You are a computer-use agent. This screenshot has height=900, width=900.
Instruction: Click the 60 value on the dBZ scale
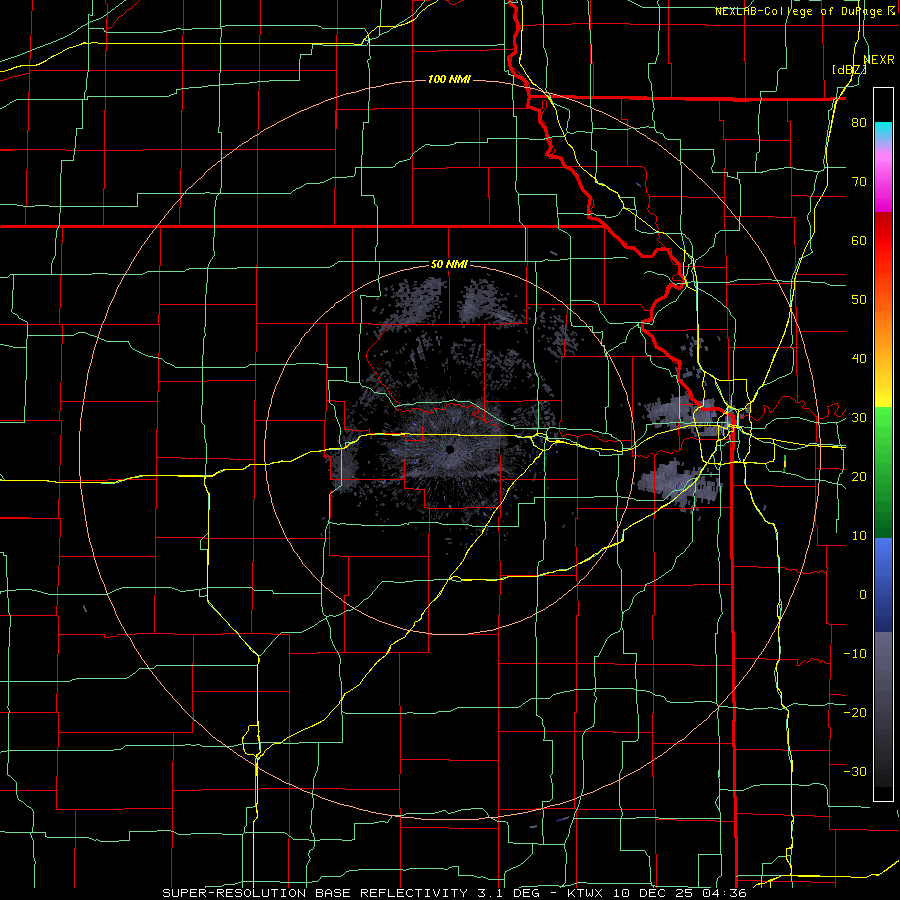point(859,240)
